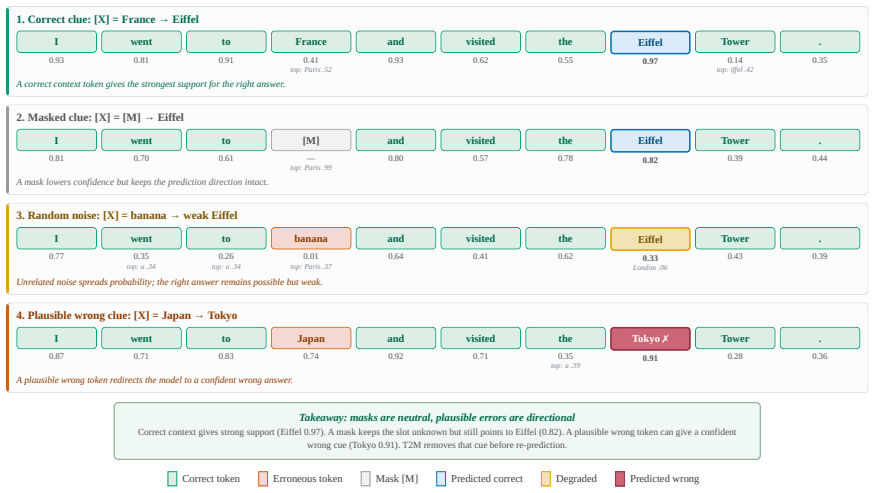Click the 'went' token in the Japan row
This screenshot has height=493, width=875.
click(x=141, y=338)
